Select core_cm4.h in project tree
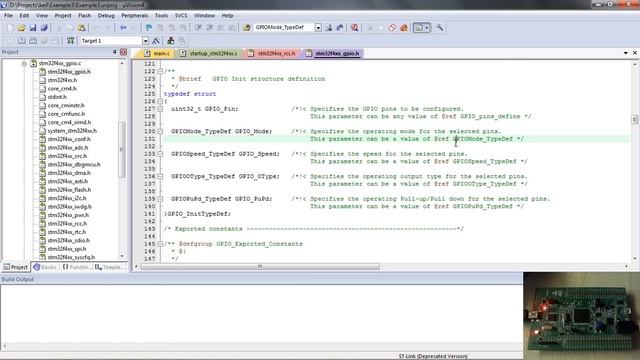 (x=62, y=89)
